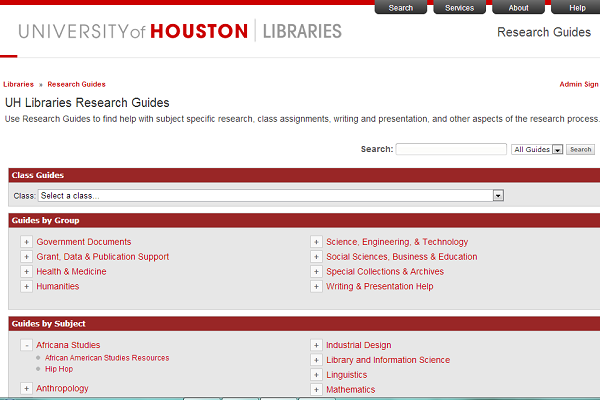Open the Health & Medicine link
Screen dimensions: 600x400
click(x=71, y=271)
